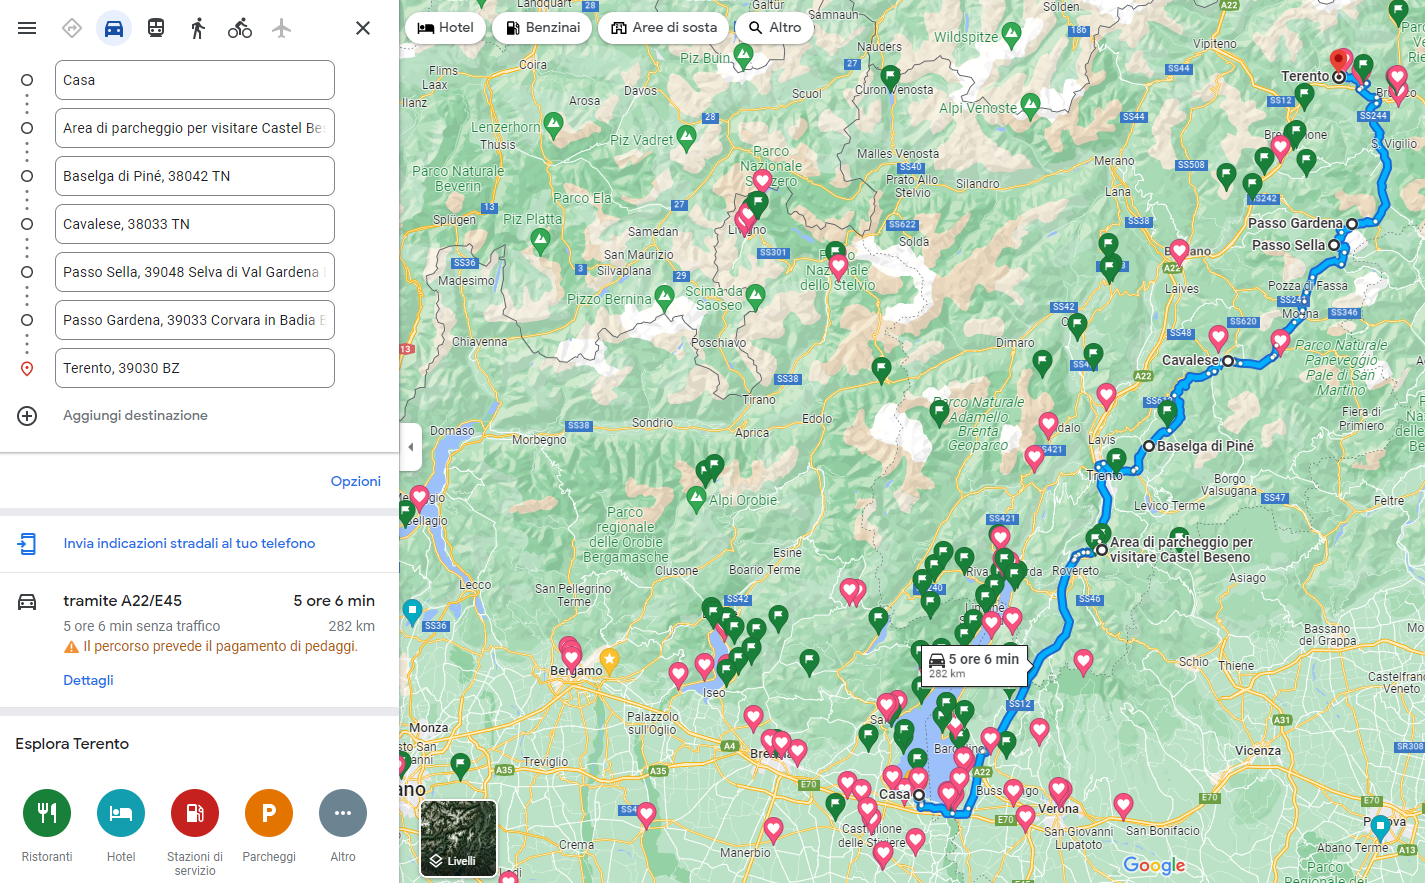Send directions to your phone

[x=189, y=543]
